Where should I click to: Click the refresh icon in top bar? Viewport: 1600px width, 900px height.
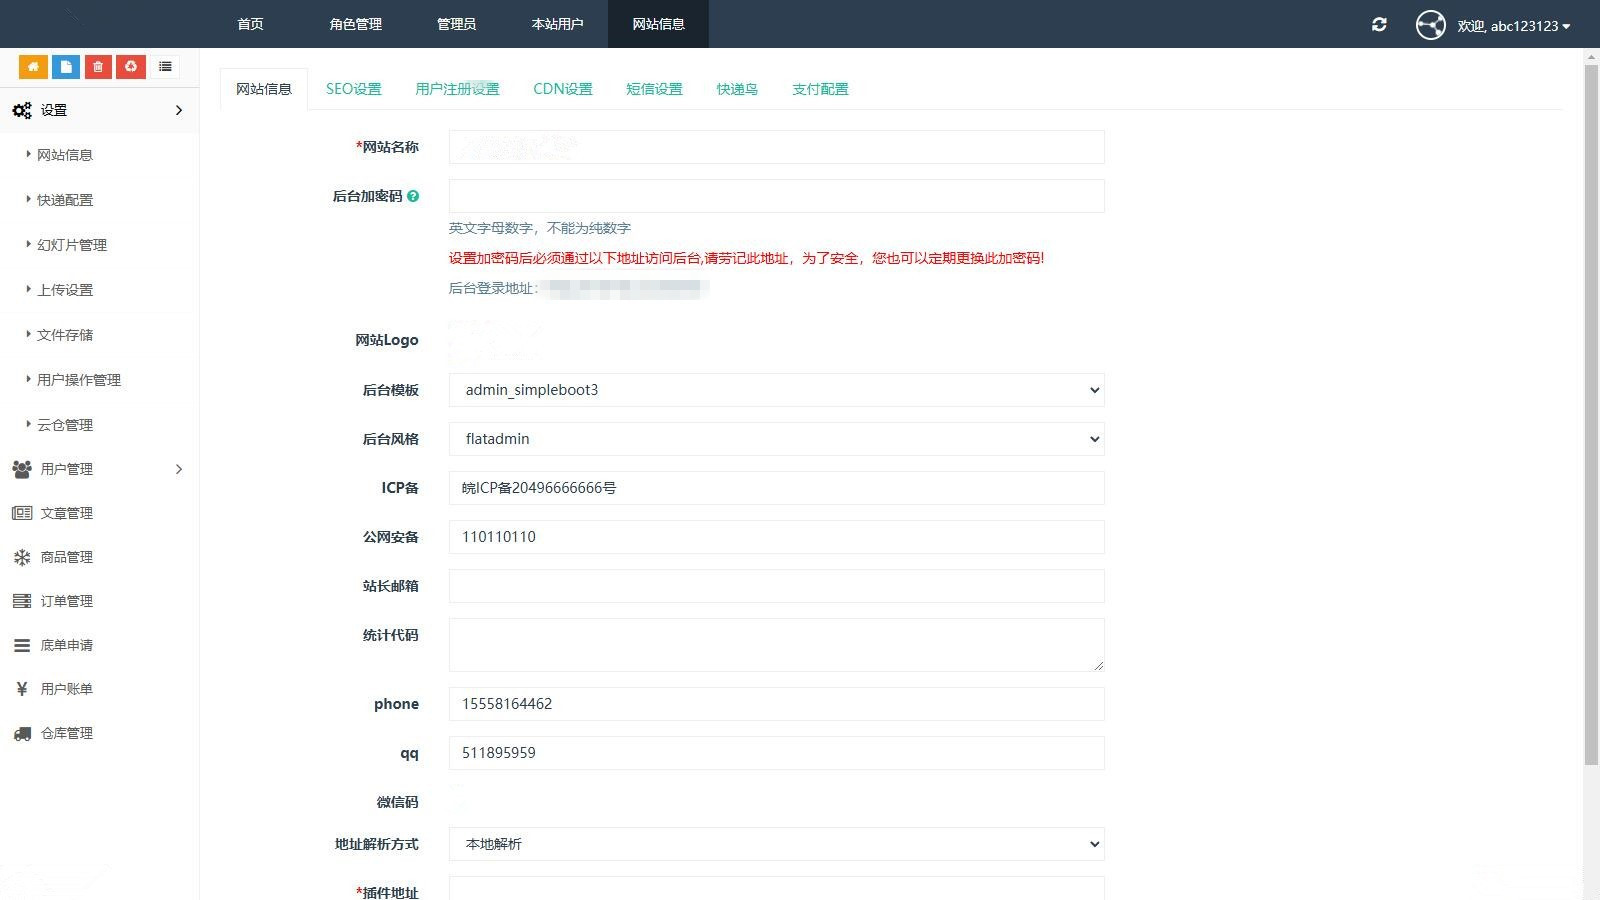(1379, 25)
